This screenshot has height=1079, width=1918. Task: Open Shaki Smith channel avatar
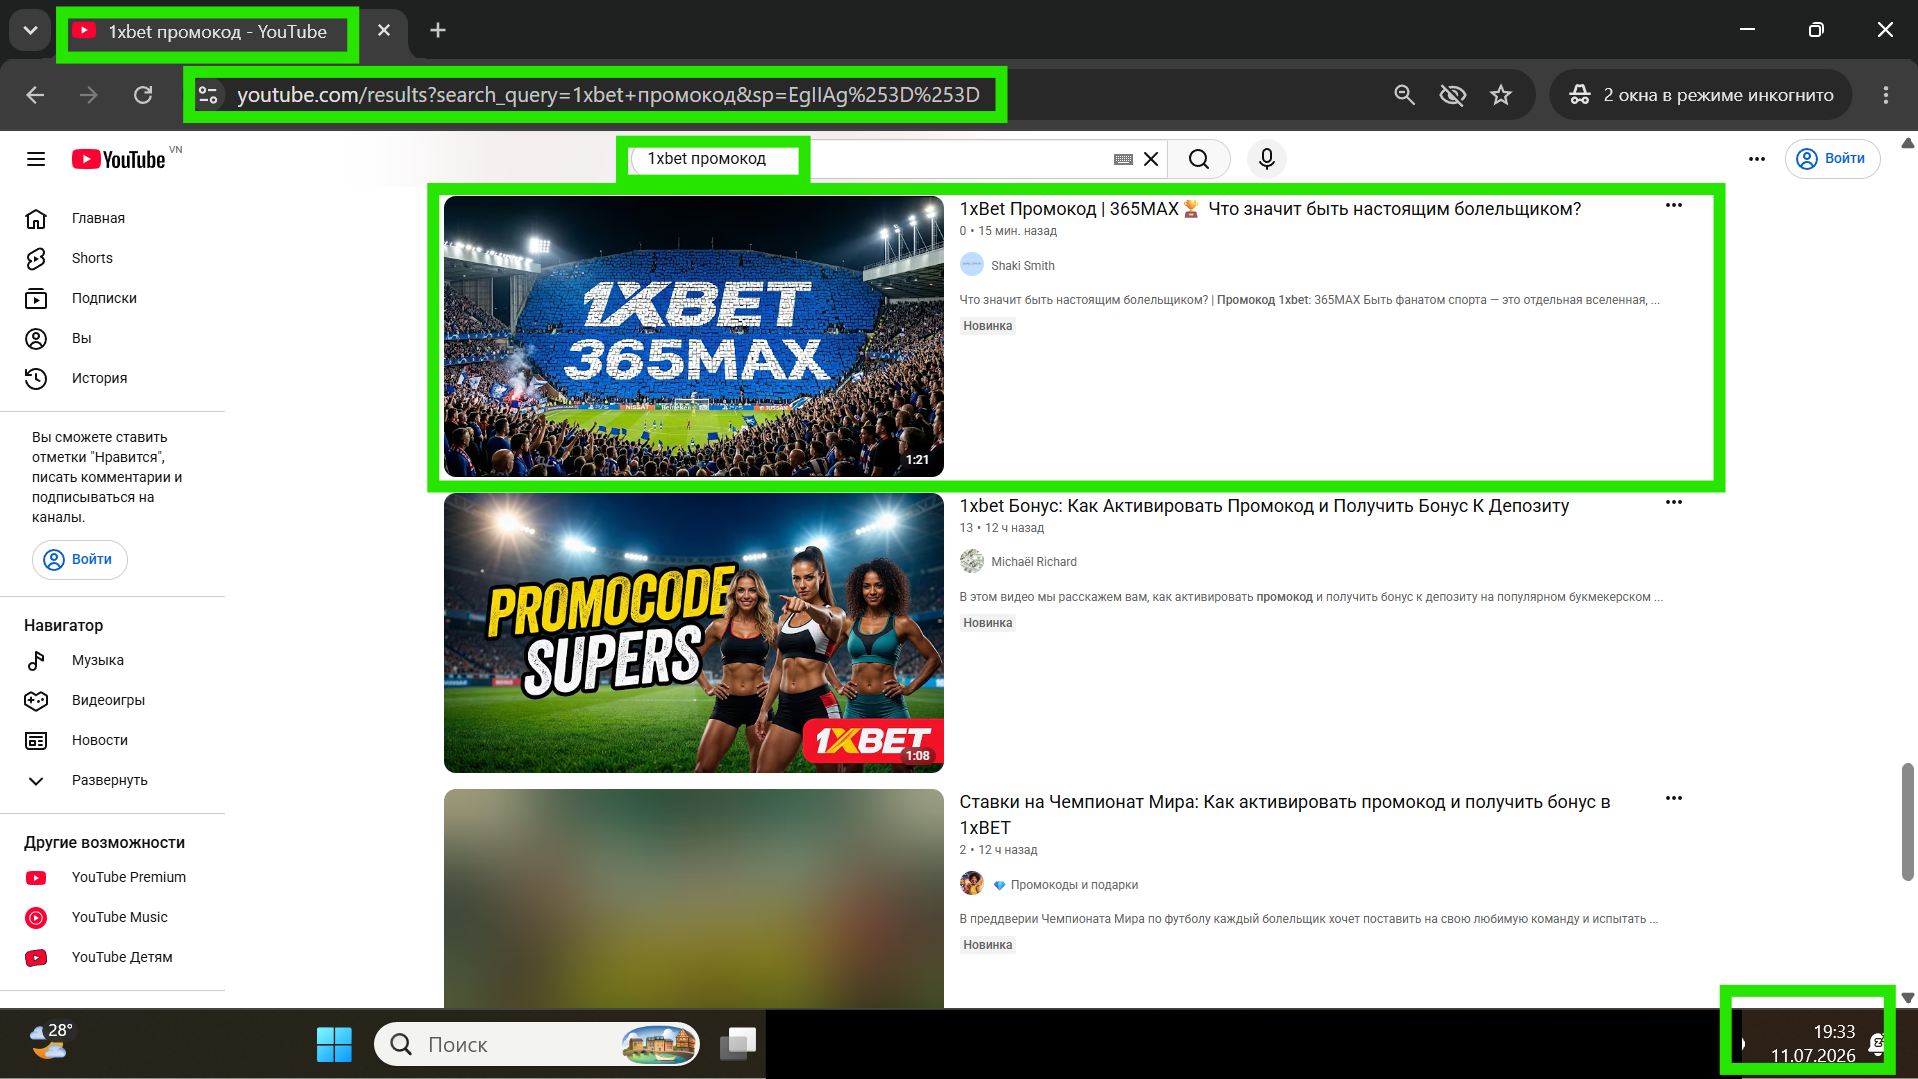tap(972, 265)
